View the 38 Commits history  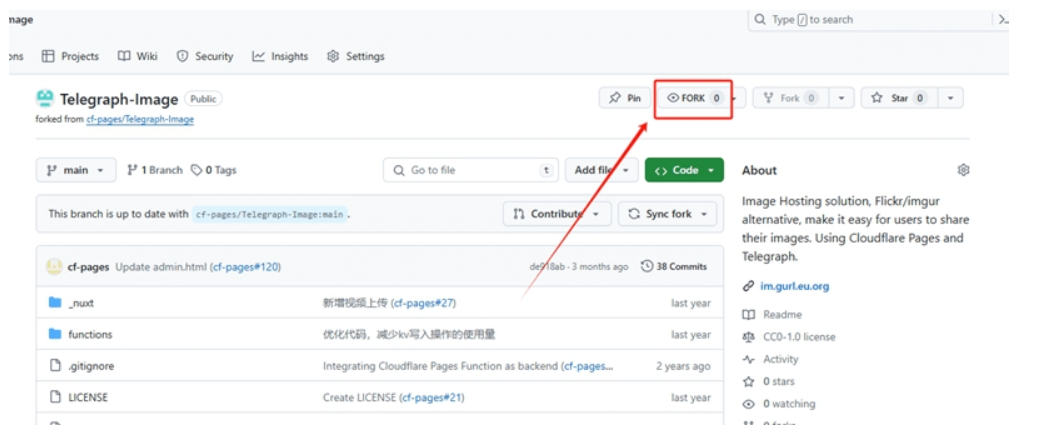[x=674, y=266]
